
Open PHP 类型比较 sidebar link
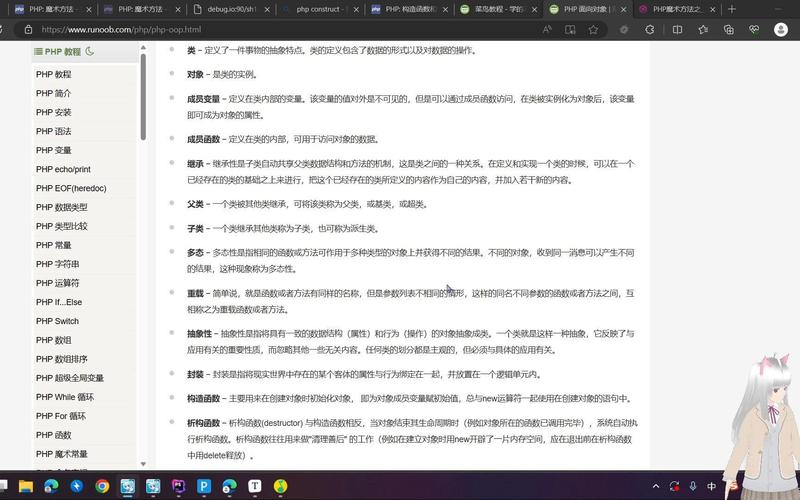point(62,226)
